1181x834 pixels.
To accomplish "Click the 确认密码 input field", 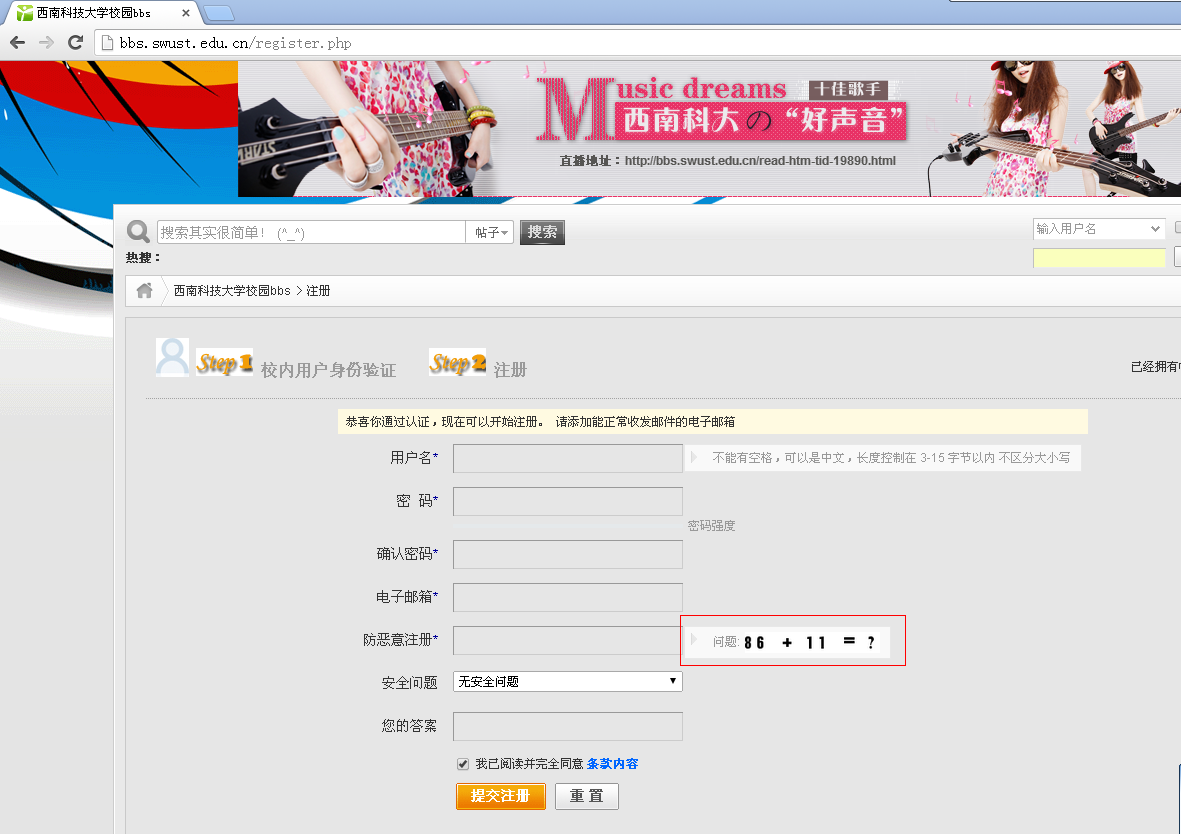I will pyautogui.click(x=568, y=554).
